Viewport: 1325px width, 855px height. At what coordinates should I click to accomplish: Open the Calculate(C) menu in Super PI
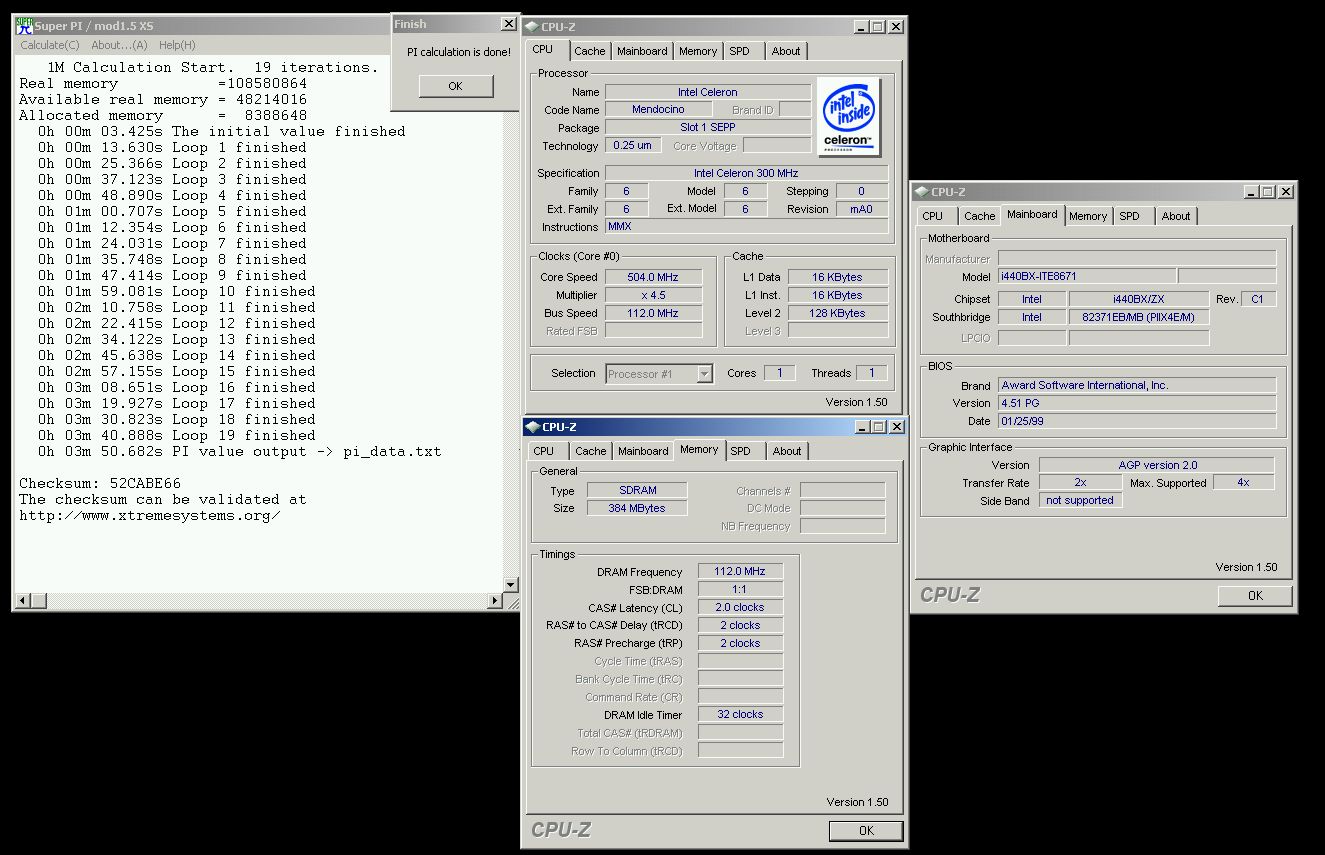[50, 45]
